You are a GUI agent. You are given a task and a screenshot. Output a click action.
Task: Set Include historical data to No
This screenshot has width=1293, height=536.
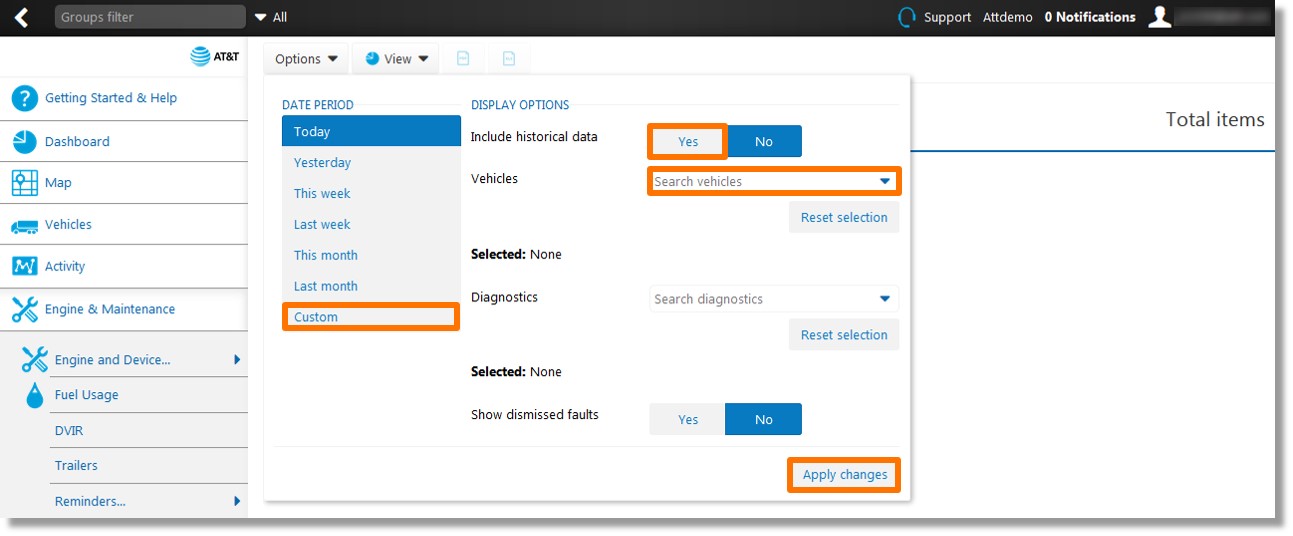764,141
